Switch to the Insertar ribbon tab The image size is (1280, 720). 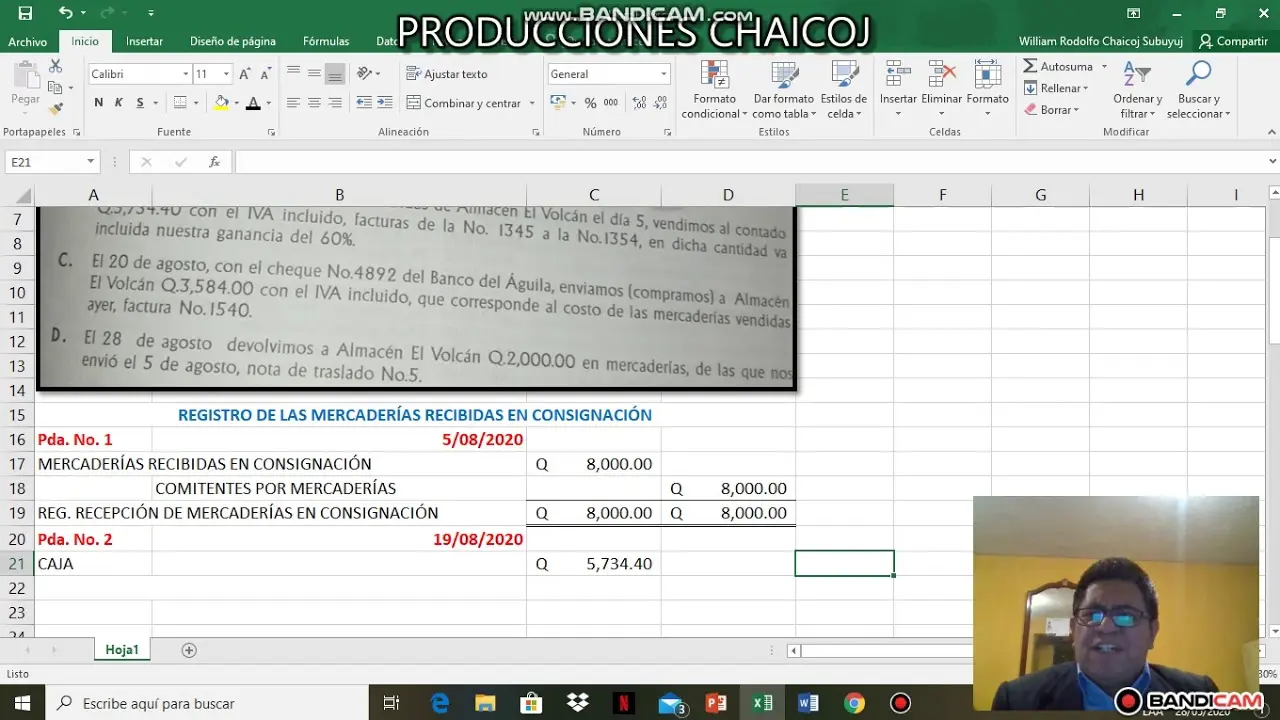145,41
